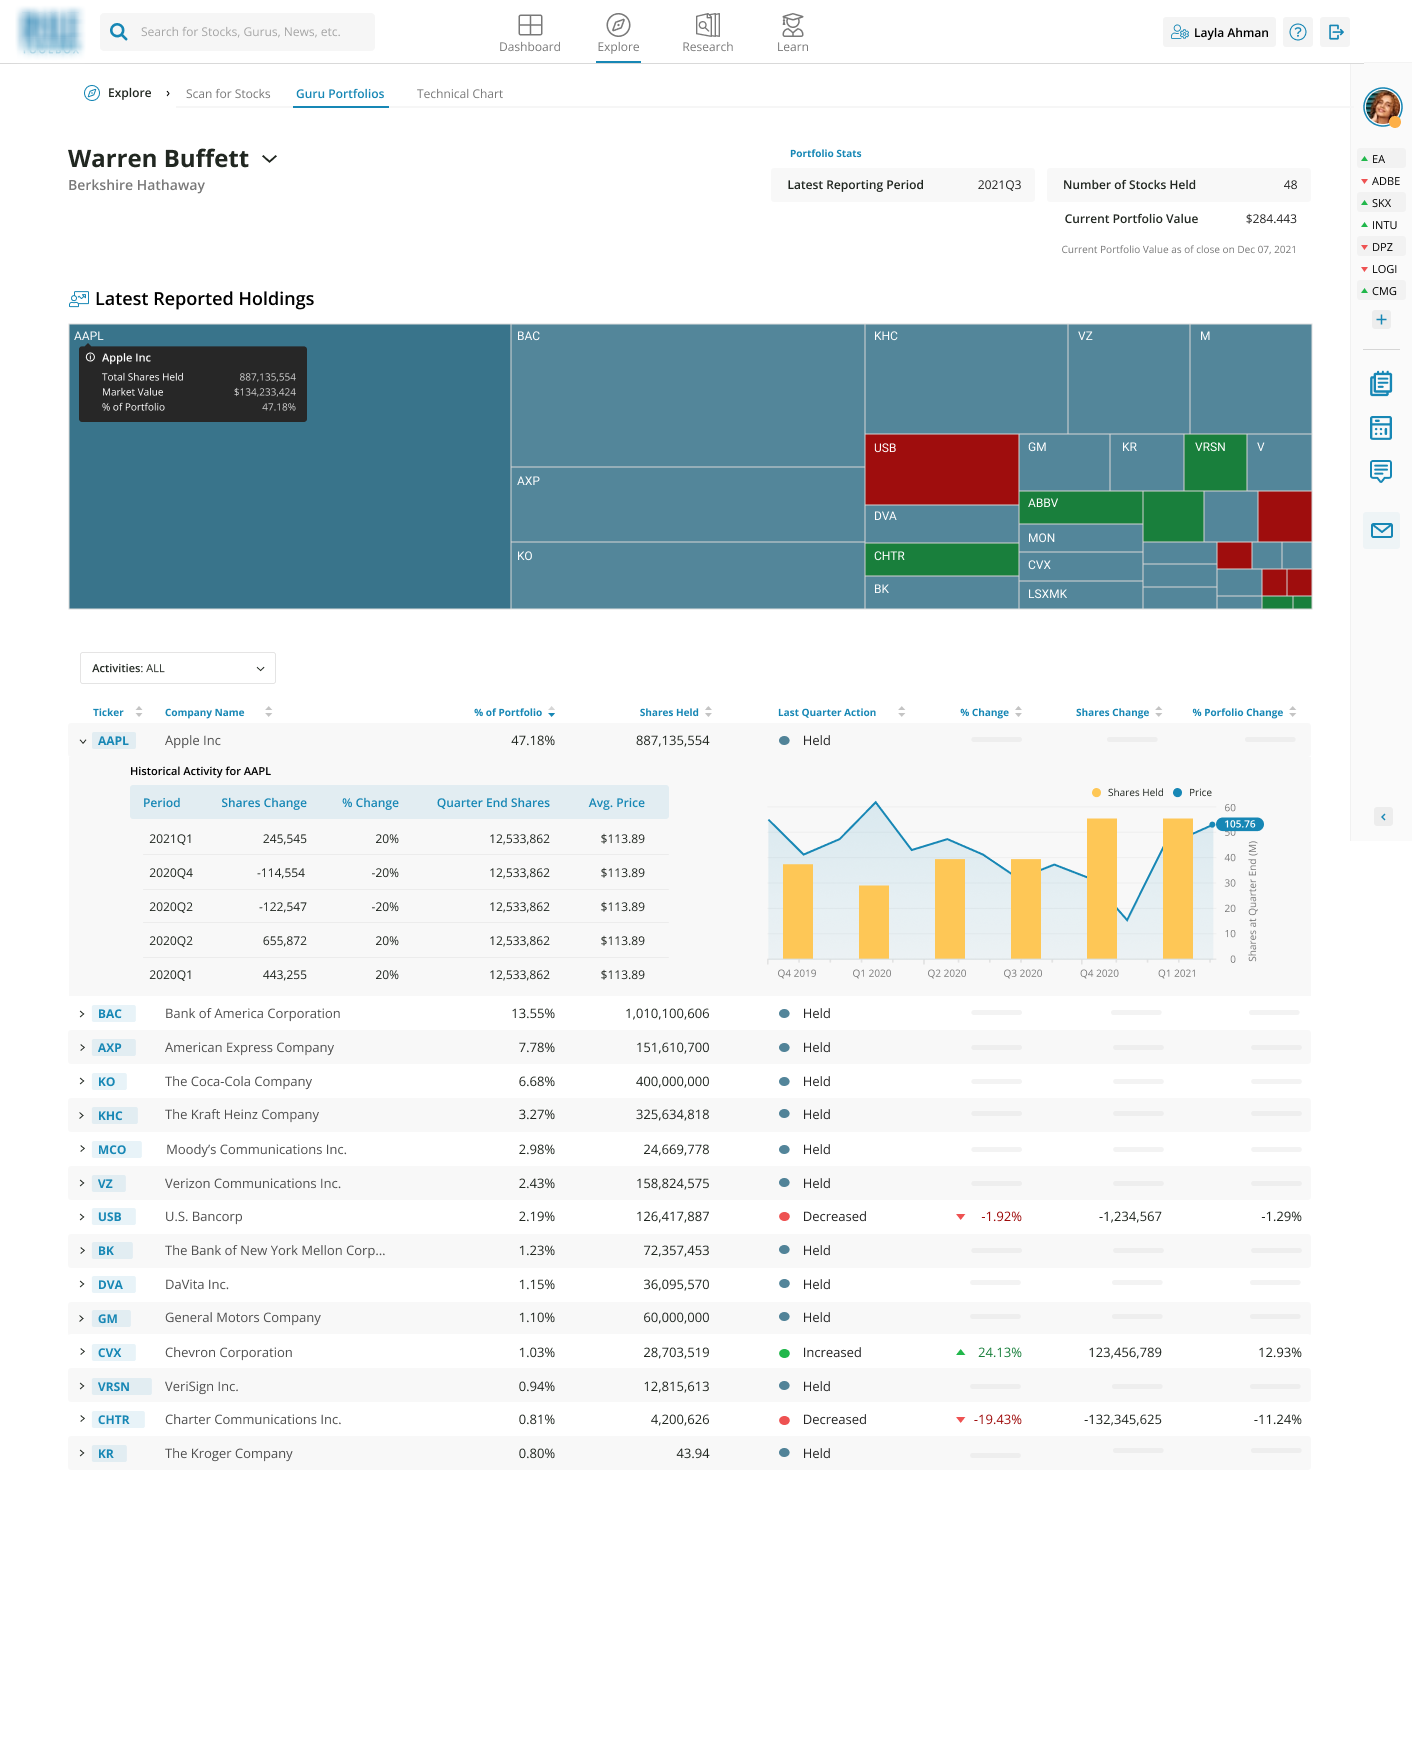The height and width of the screenshot is (1744, 1412).
Task: Click the help question mark icon
Action: [1298, 32]
